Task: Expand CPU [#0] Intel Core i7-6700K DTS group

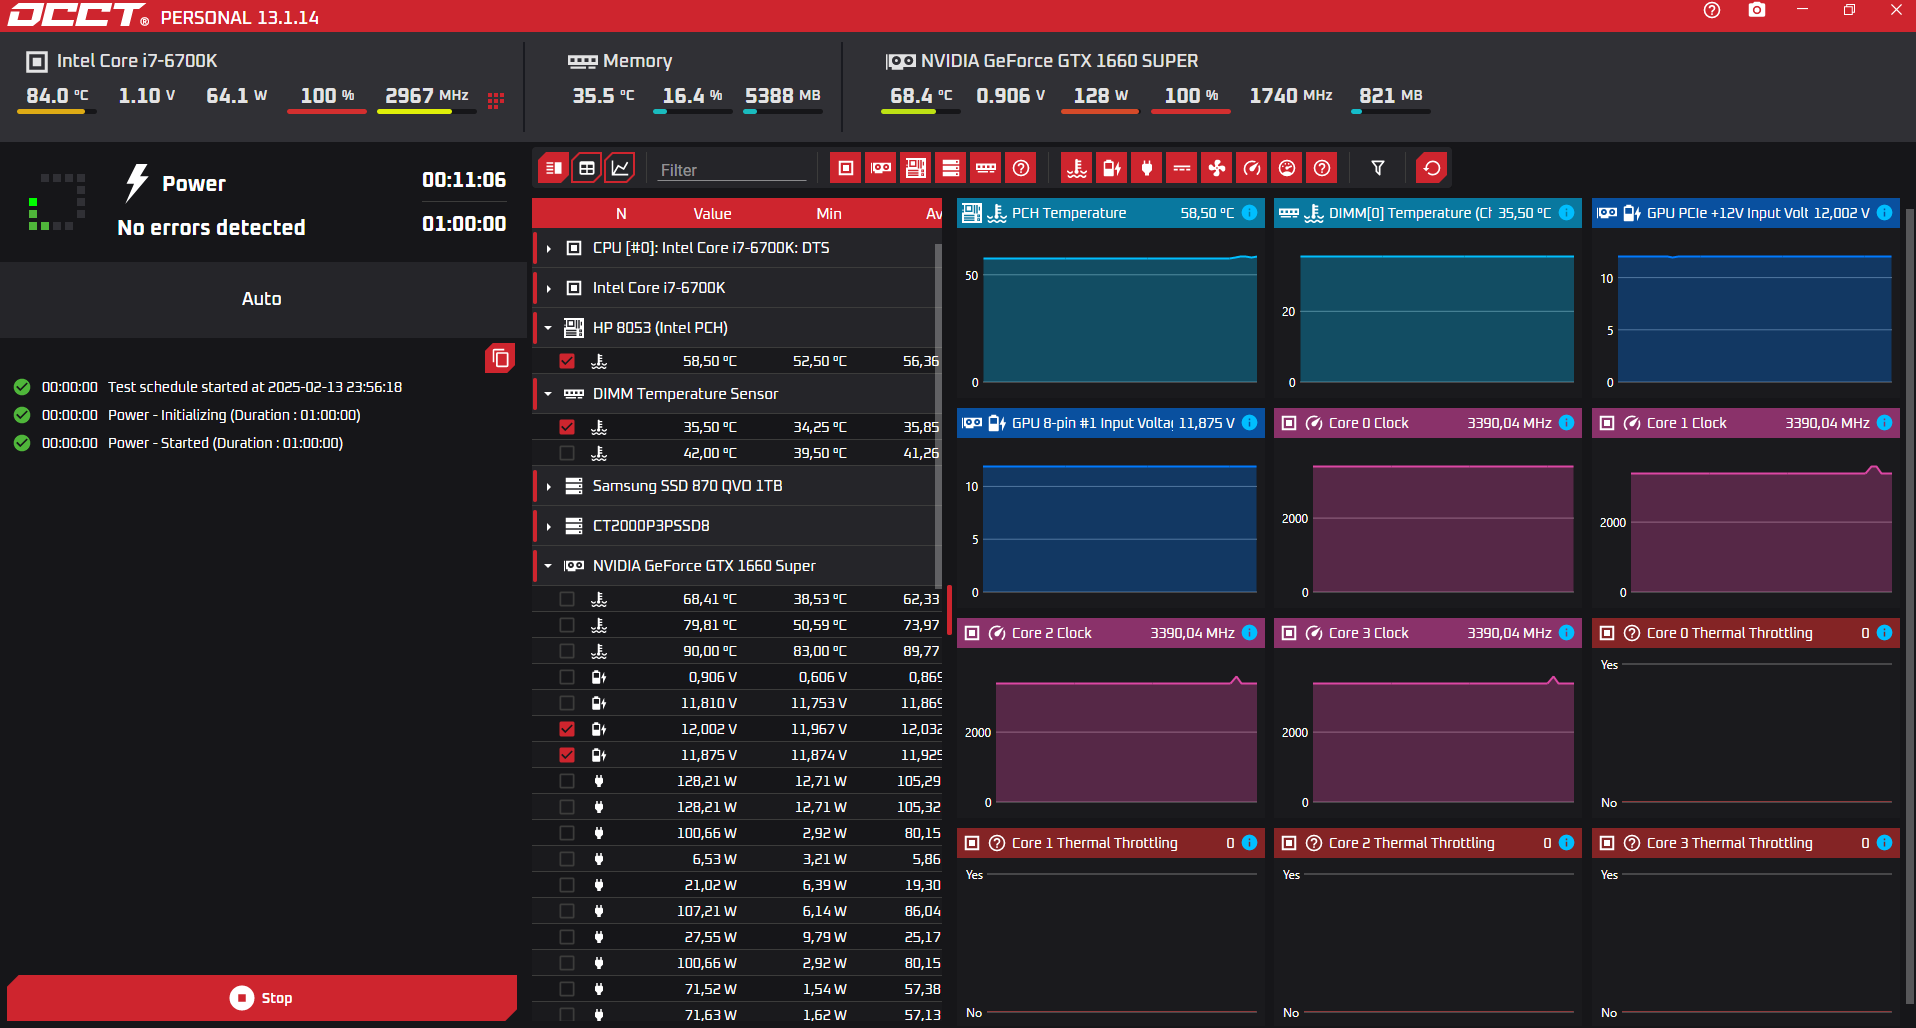Action: pos(549,248)
